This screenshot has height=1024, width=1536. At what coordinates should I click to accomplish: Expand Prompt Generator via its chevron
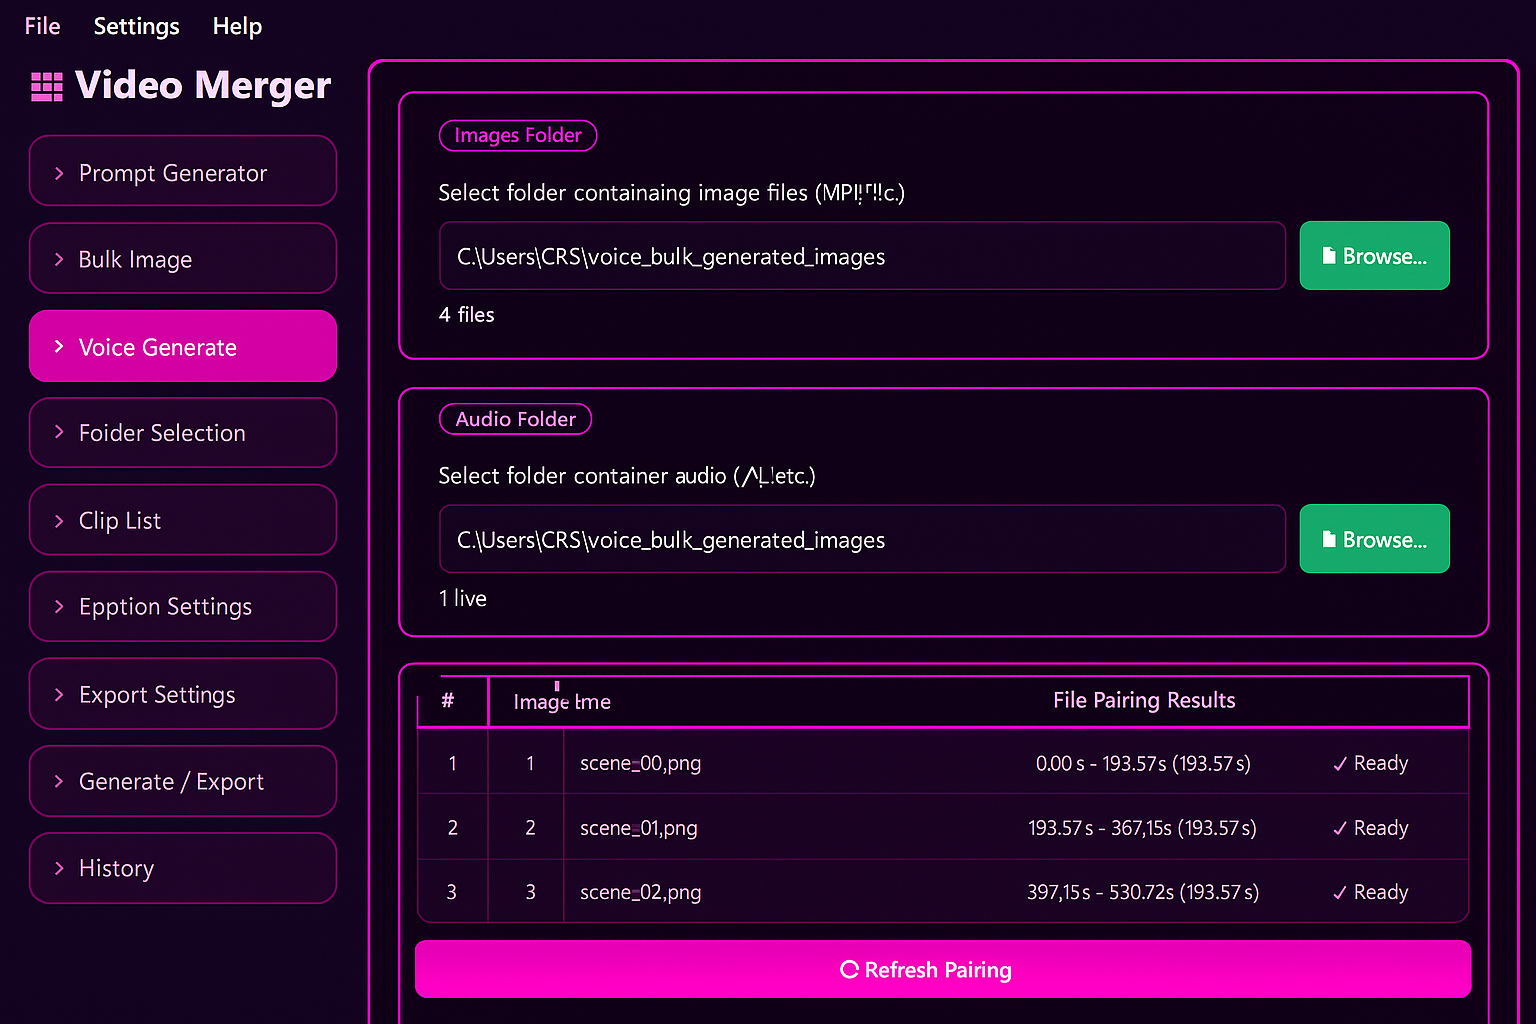click(x=59, y=173)
